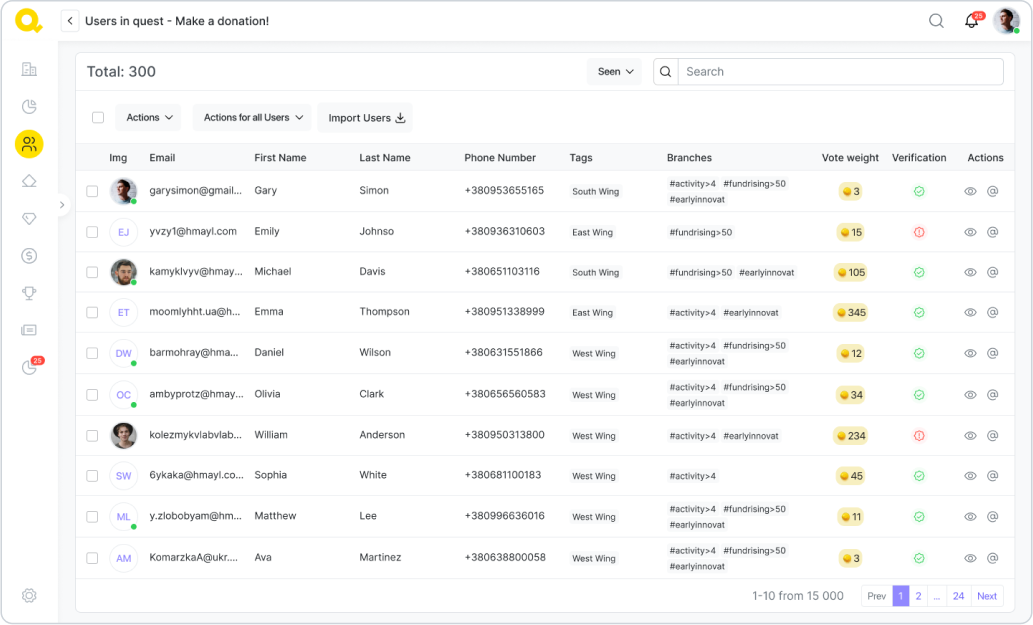The image size is (1033, 625).
Task: Click the top bar search magnifier
Action: click(x=936, y=21)
